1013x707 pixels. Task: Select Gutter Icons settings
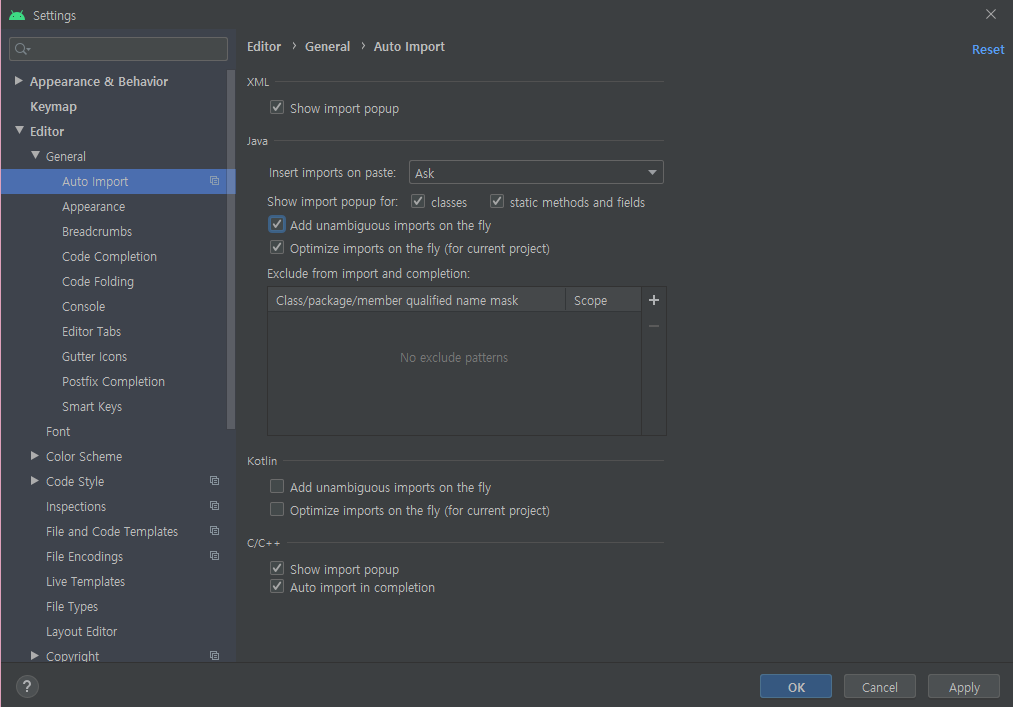click(94, 357)
